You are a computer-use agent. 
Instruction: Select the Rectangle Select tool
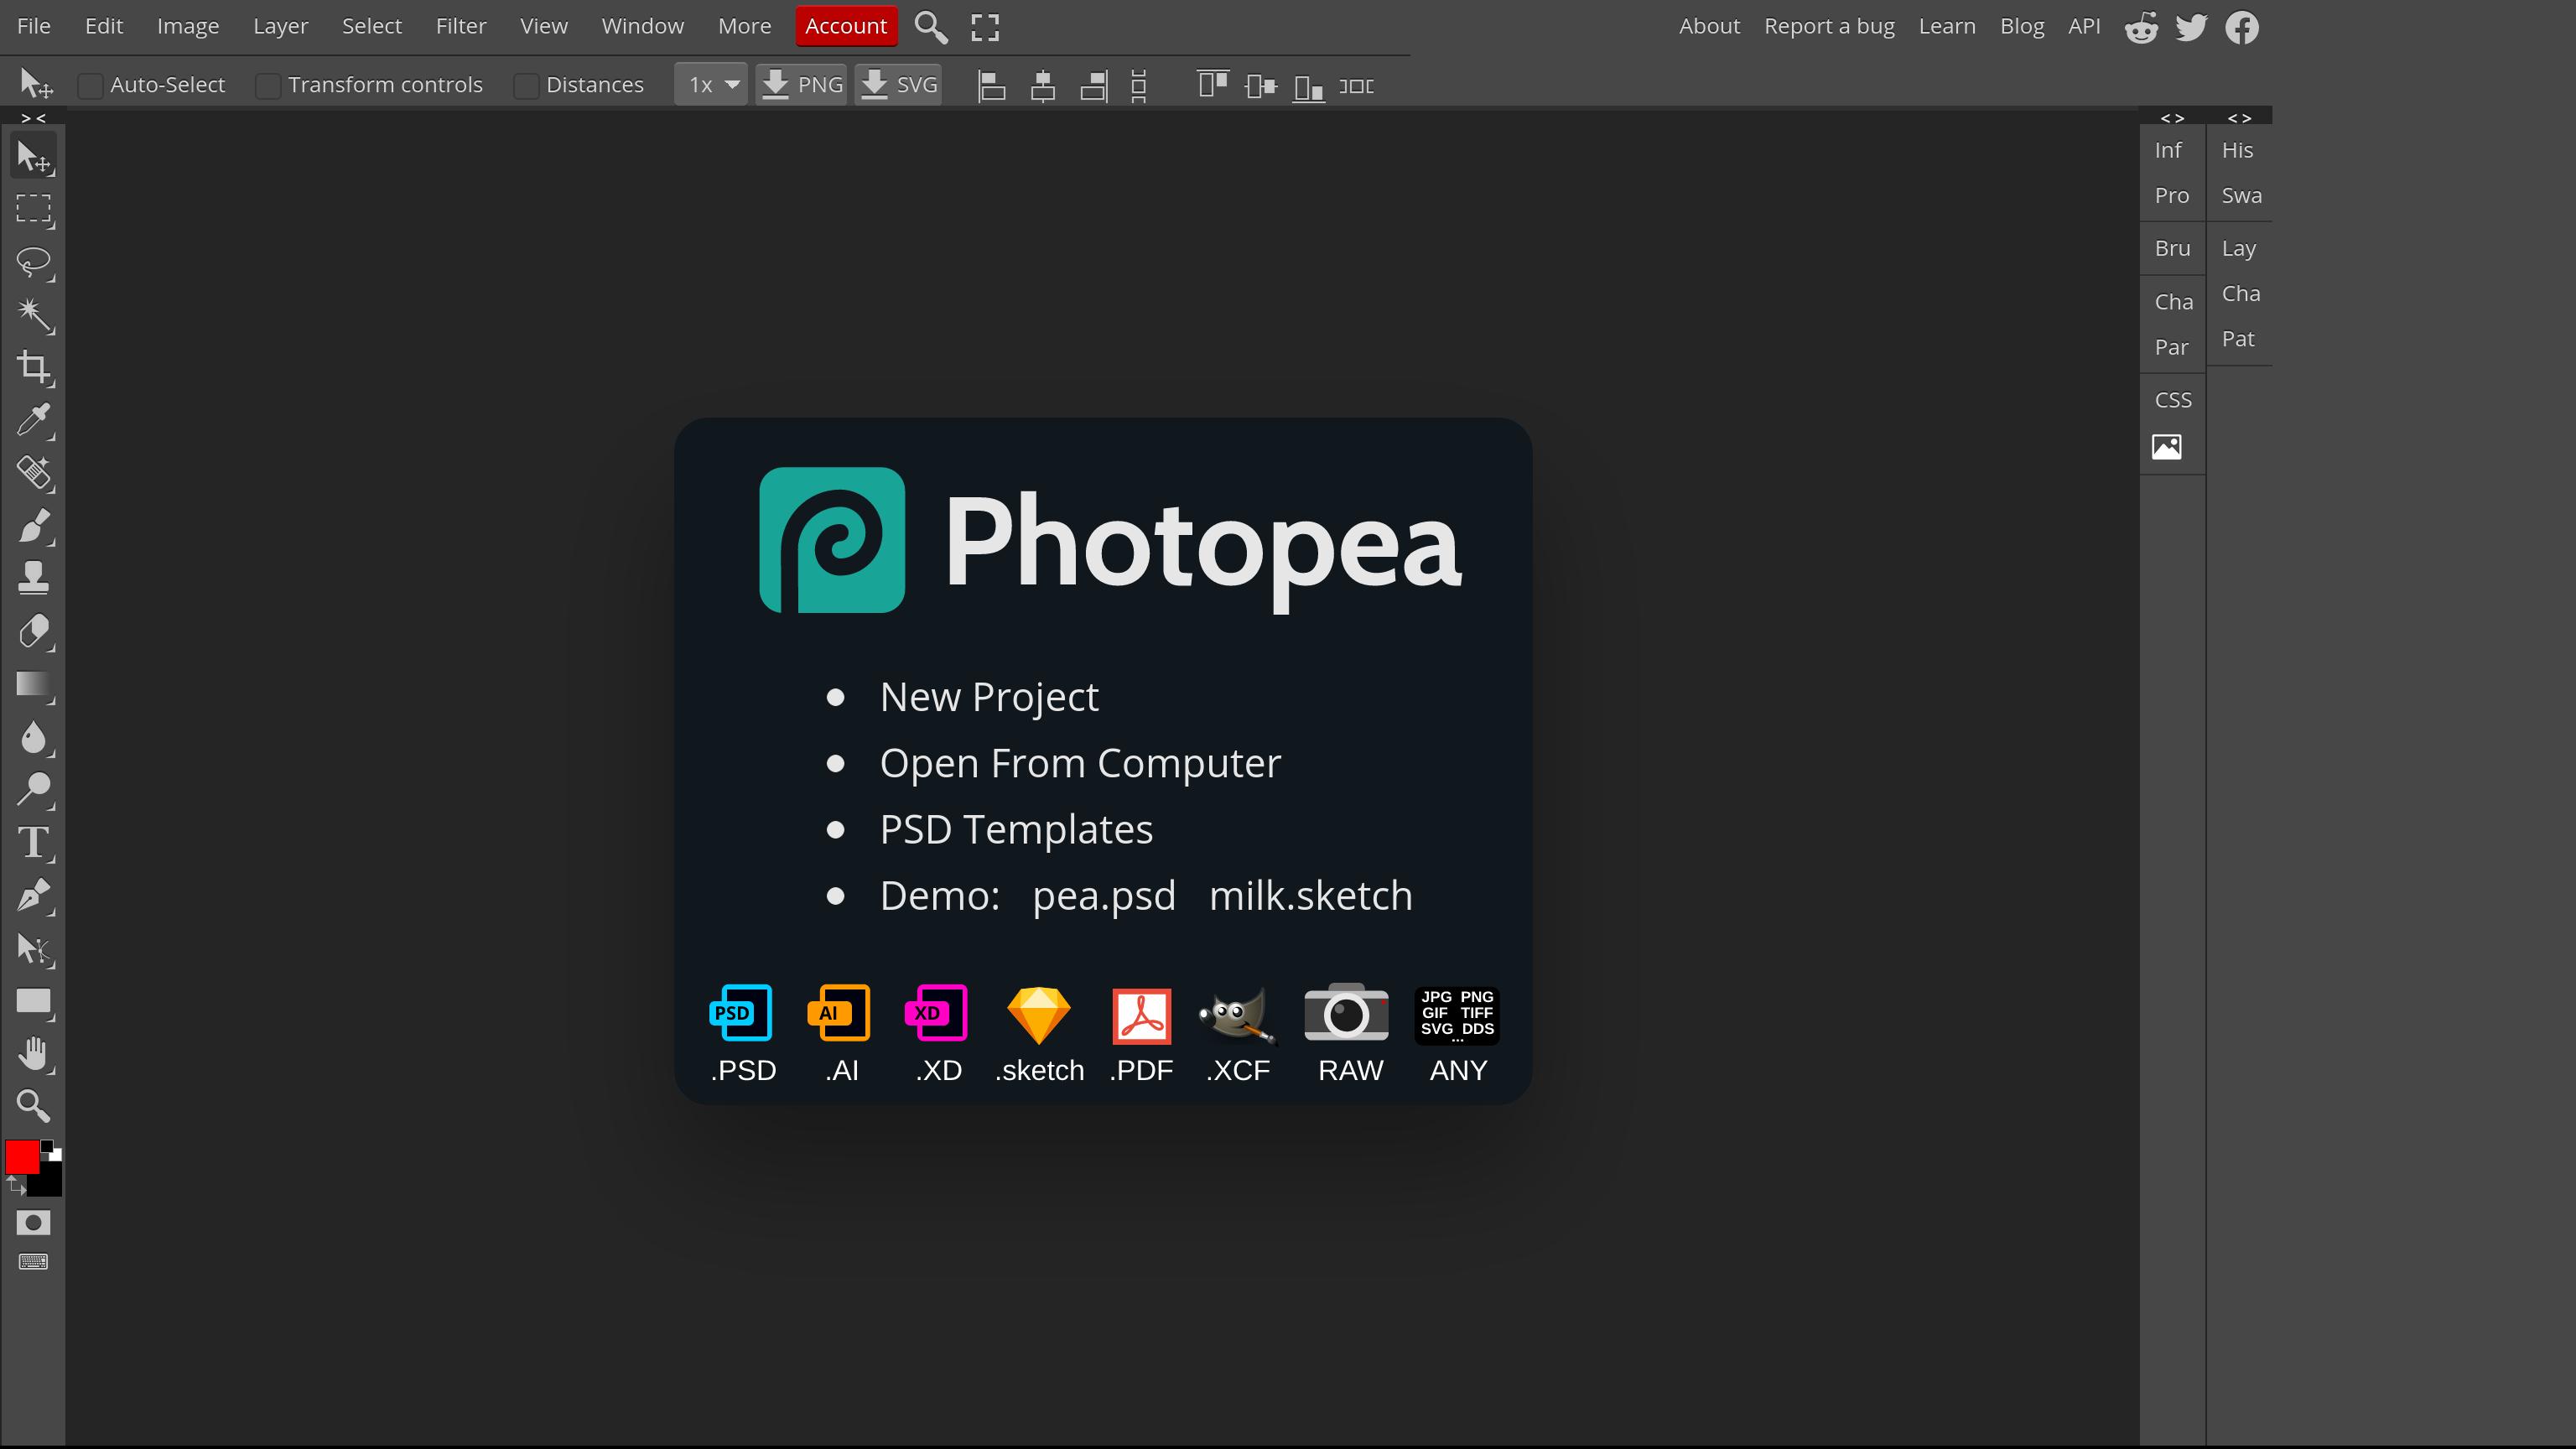click(34, 209)
